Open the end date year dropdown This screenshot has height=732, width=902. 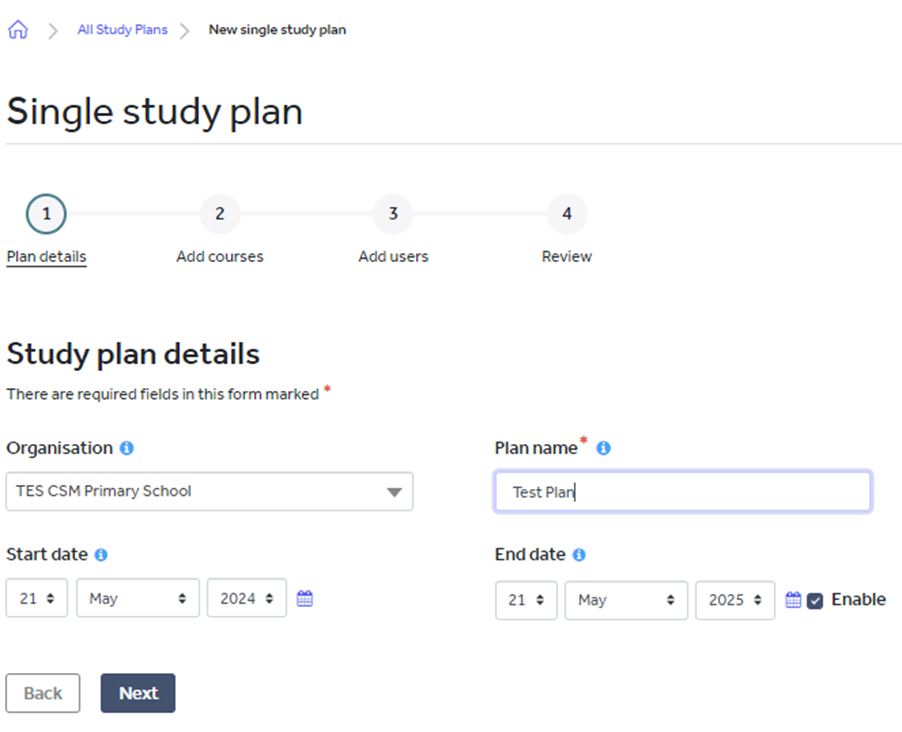[735, 600]
